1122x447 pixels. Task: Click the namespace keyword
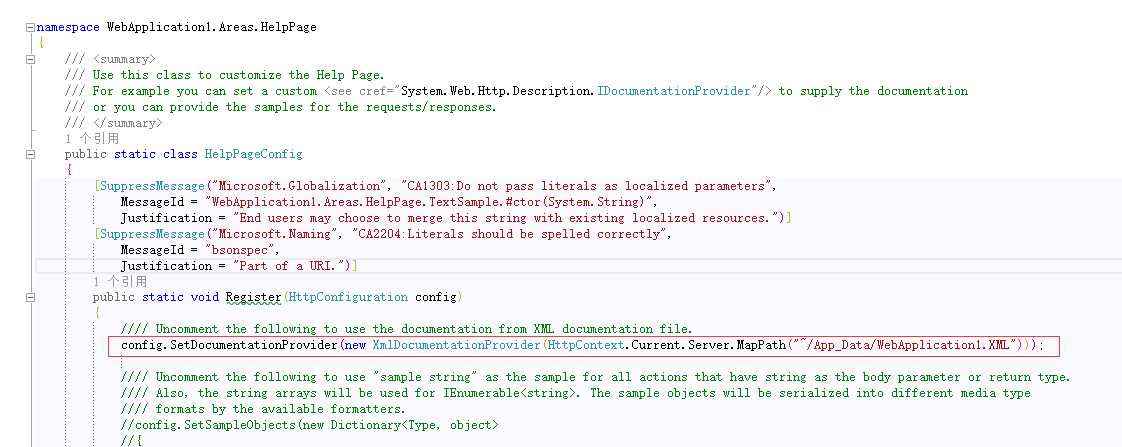[68, 27]
